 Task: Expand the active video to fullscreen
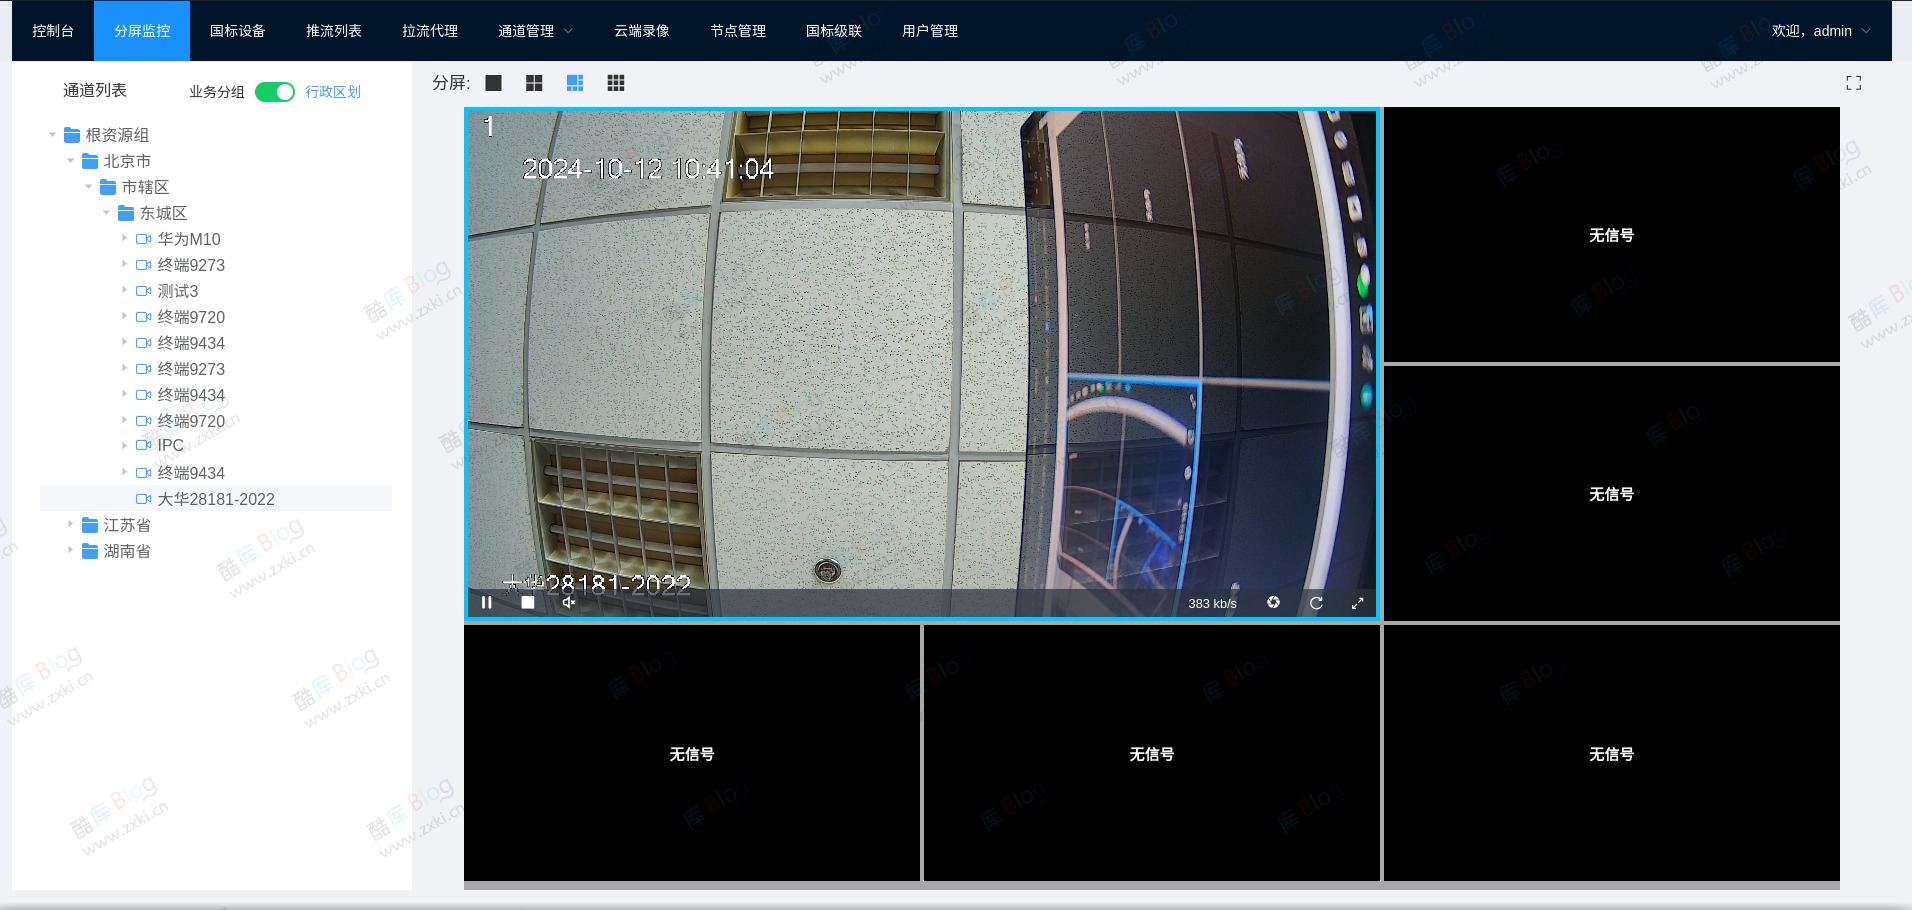tap(1359, 602)
